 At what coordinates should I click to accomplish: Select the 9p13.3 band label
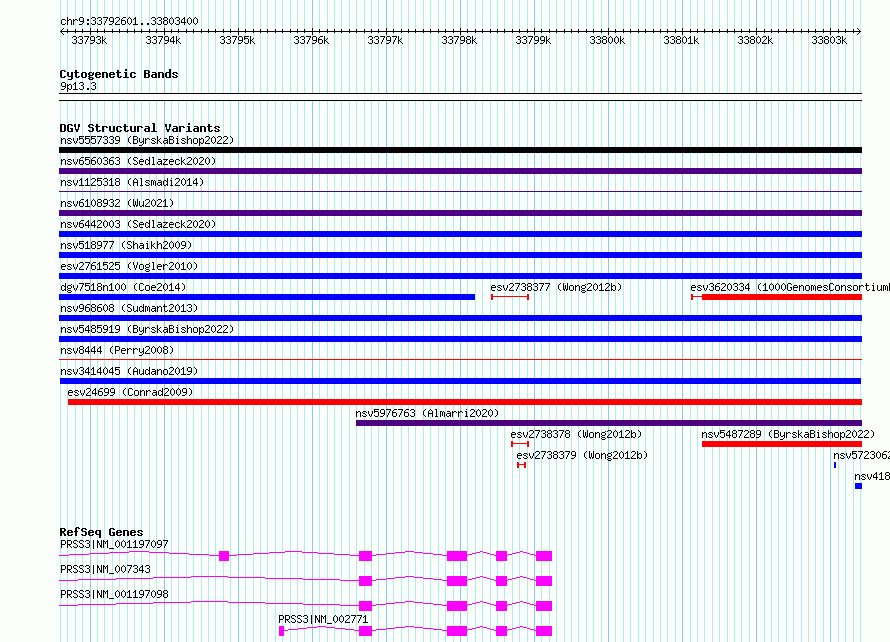[x=78, y=86]
